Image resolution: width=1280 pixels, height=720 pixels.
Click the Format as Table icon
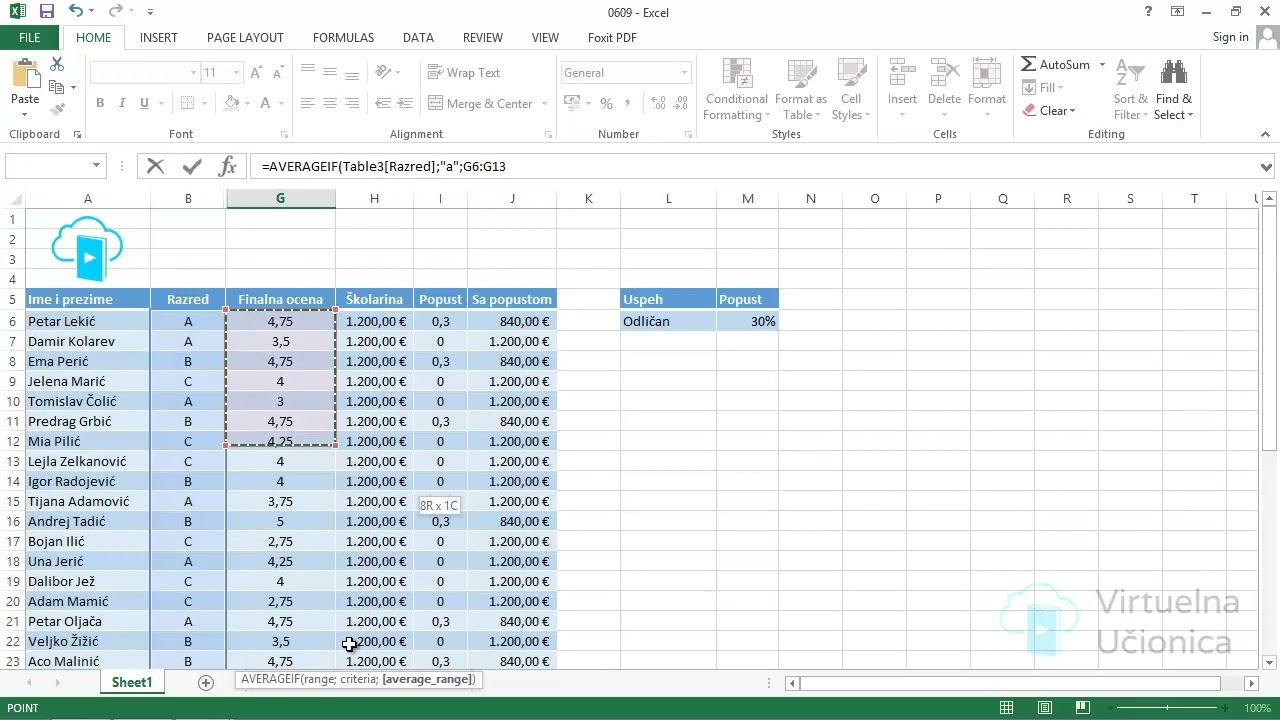click(x=801, y=74)
